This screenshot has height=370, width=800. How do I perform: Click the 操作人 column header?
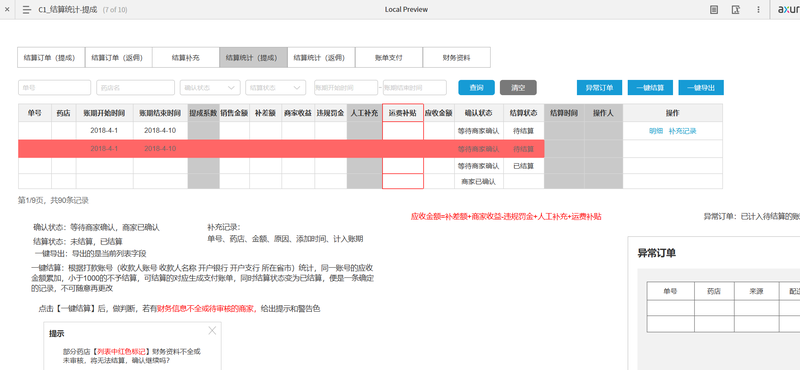click(604, 113)
